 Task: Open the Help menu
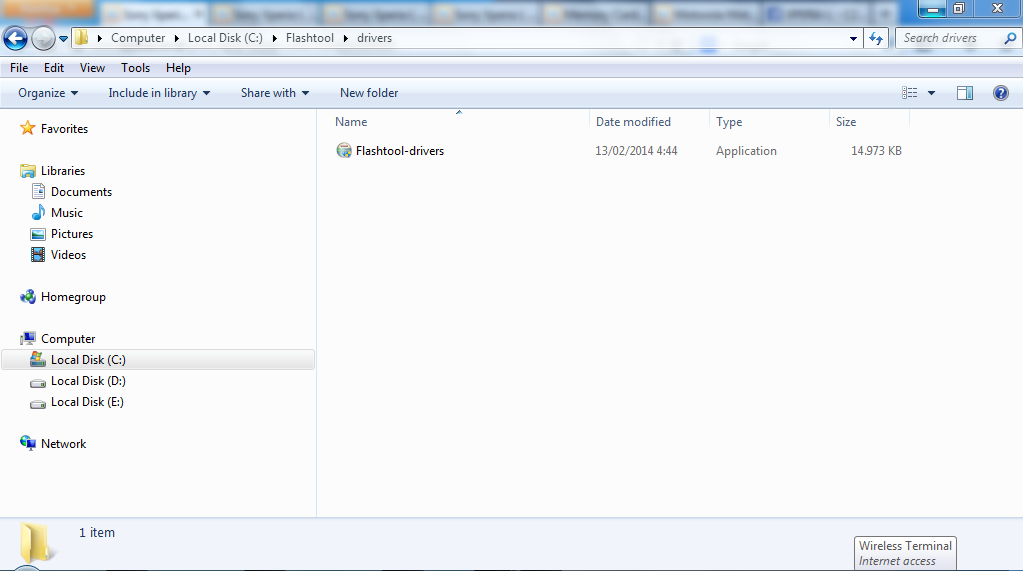pyautogui.click(x=178, y=68)
